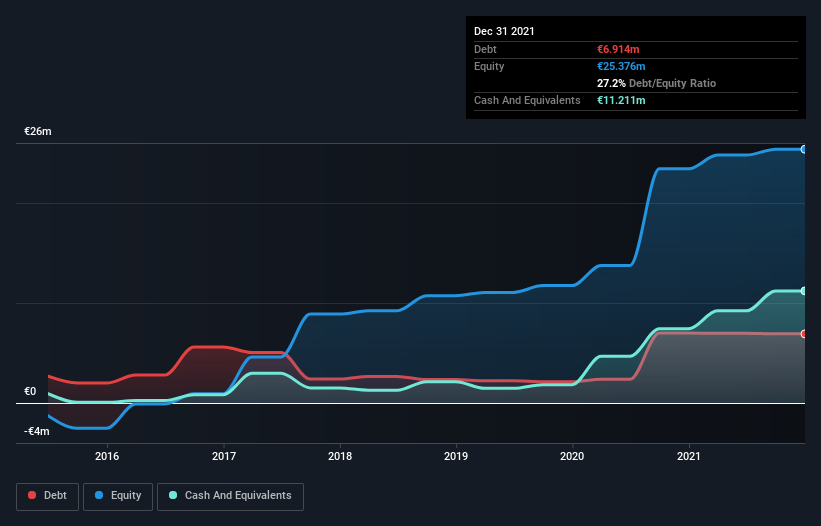Click the blue Equity endpoint marker
This screenshot has width=821, height=526.
804,150
